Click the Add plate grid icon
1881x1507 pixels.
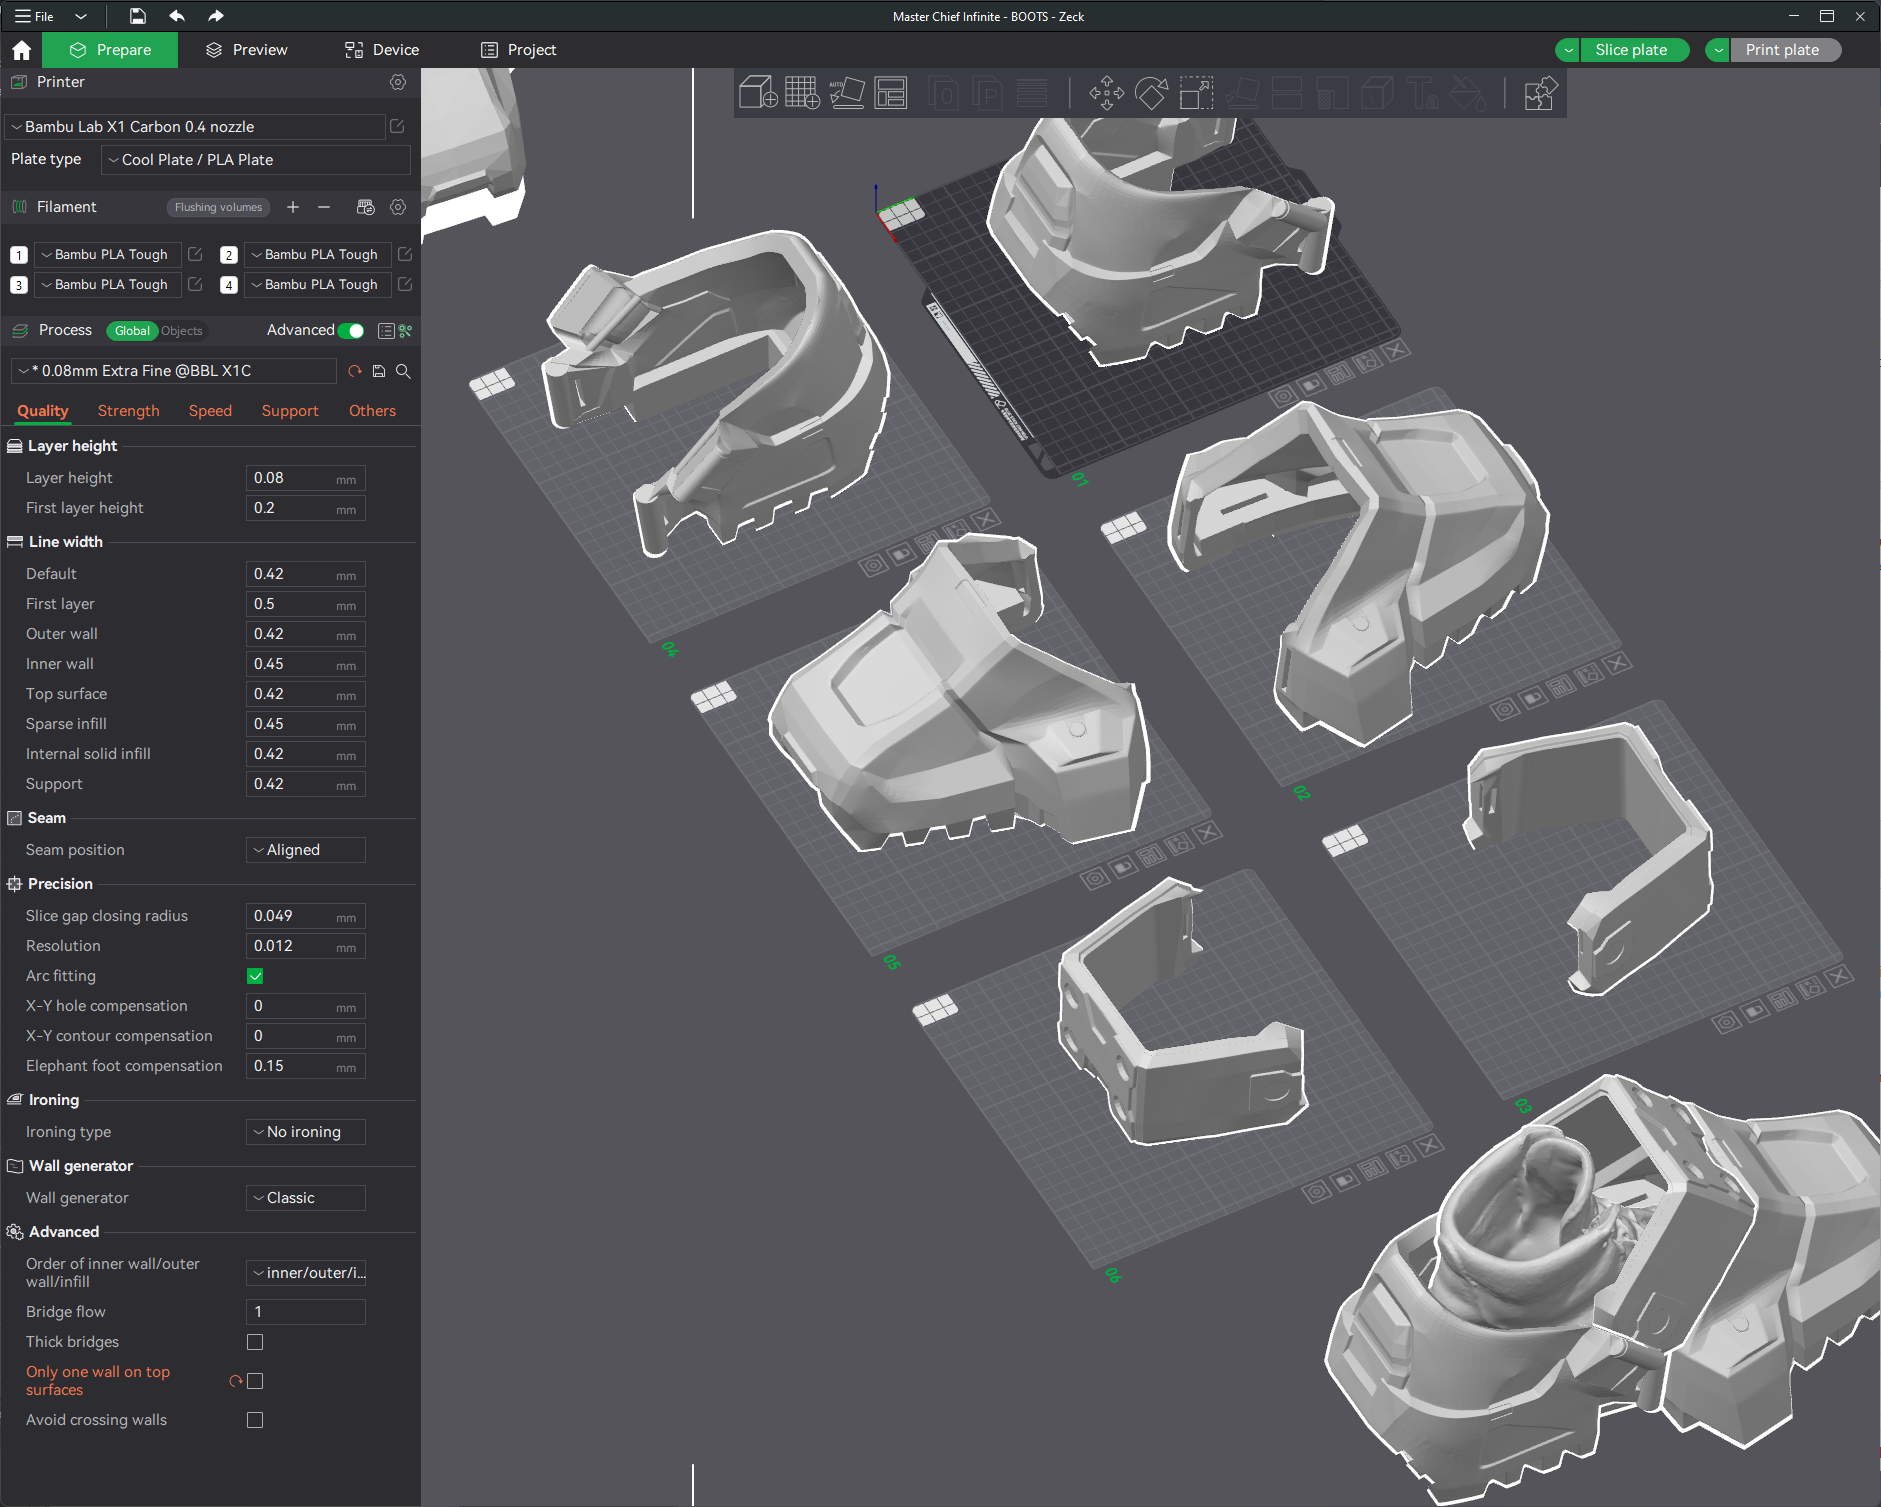point(802,93)
